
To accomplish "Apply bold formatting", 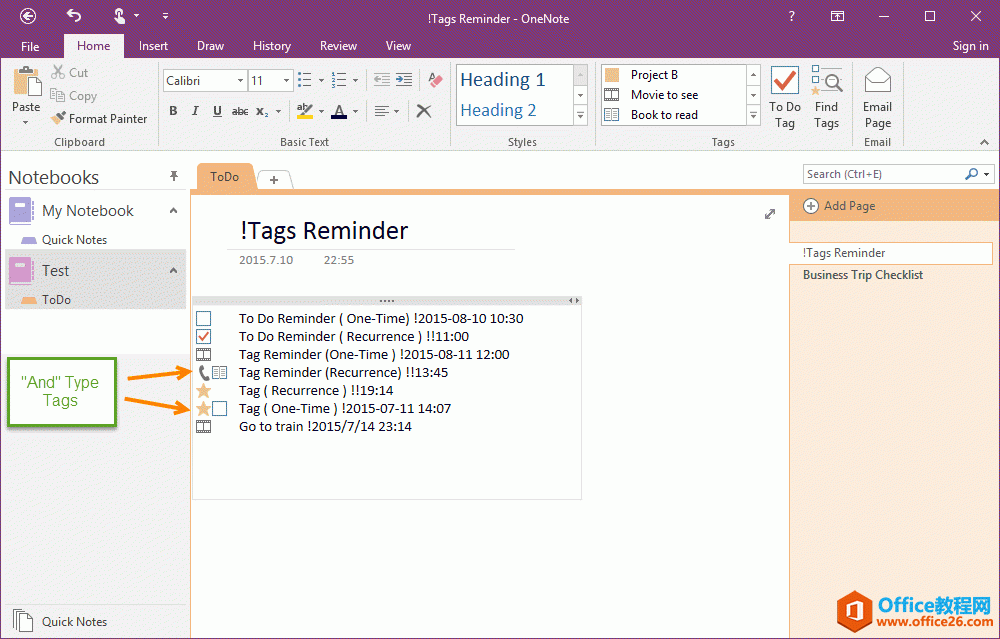I will (x=173, y=111).
